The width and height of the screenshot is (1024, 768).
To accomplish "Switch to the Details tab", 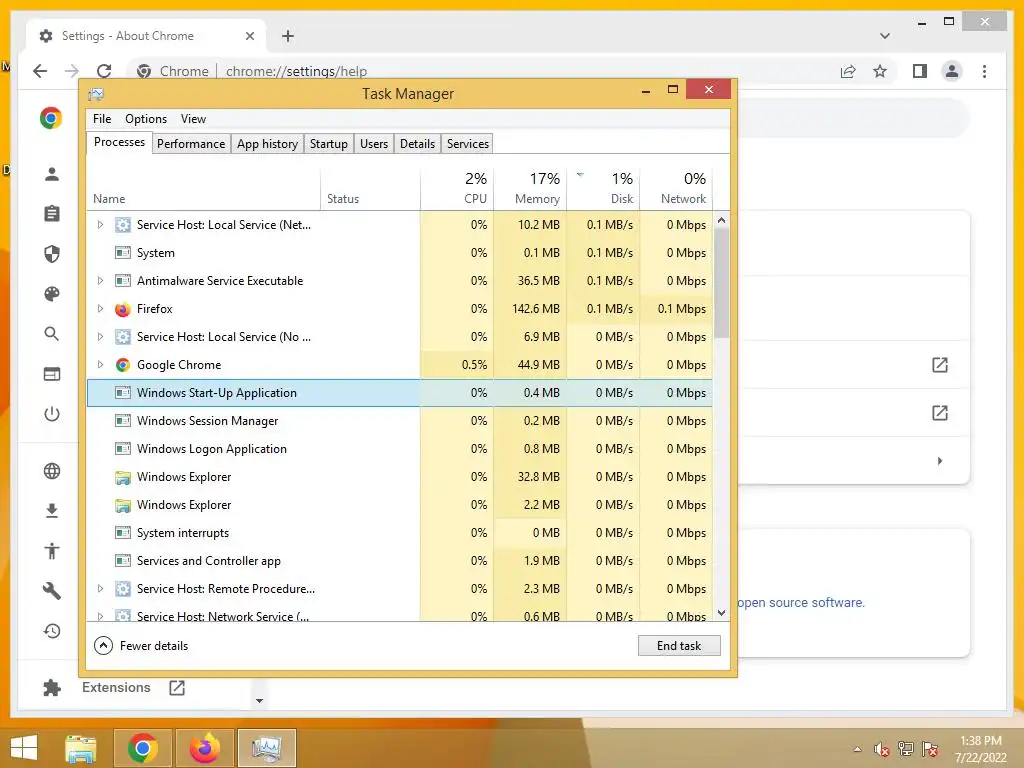I will [x=417, y=144].
